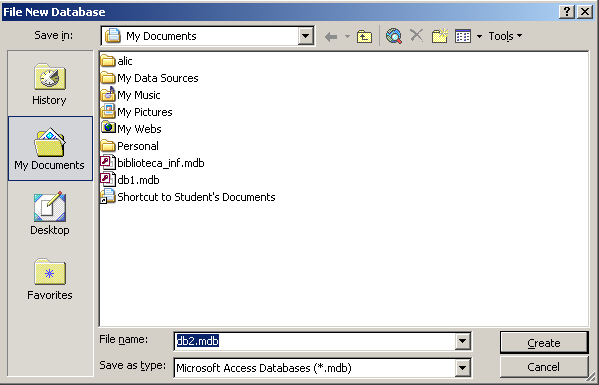Click the Views grid icon
Viewport: 599px width, 385px height.
(x=463, y=36)
